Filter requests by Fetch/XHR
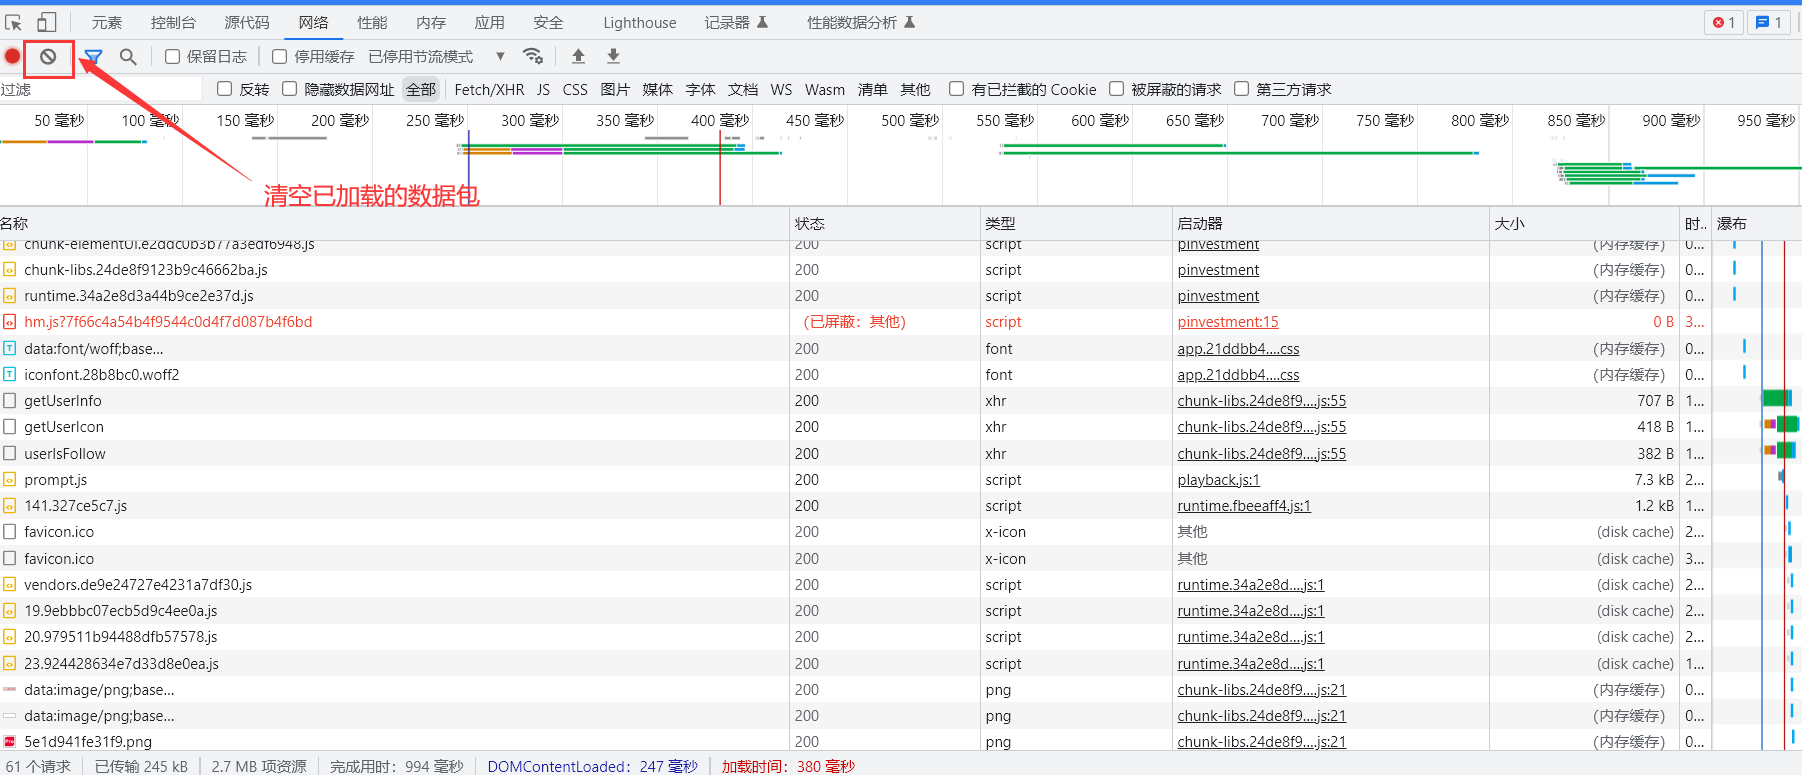Image resolution: width=1802 pixels, height=775 pixels. tap(489, 89)
